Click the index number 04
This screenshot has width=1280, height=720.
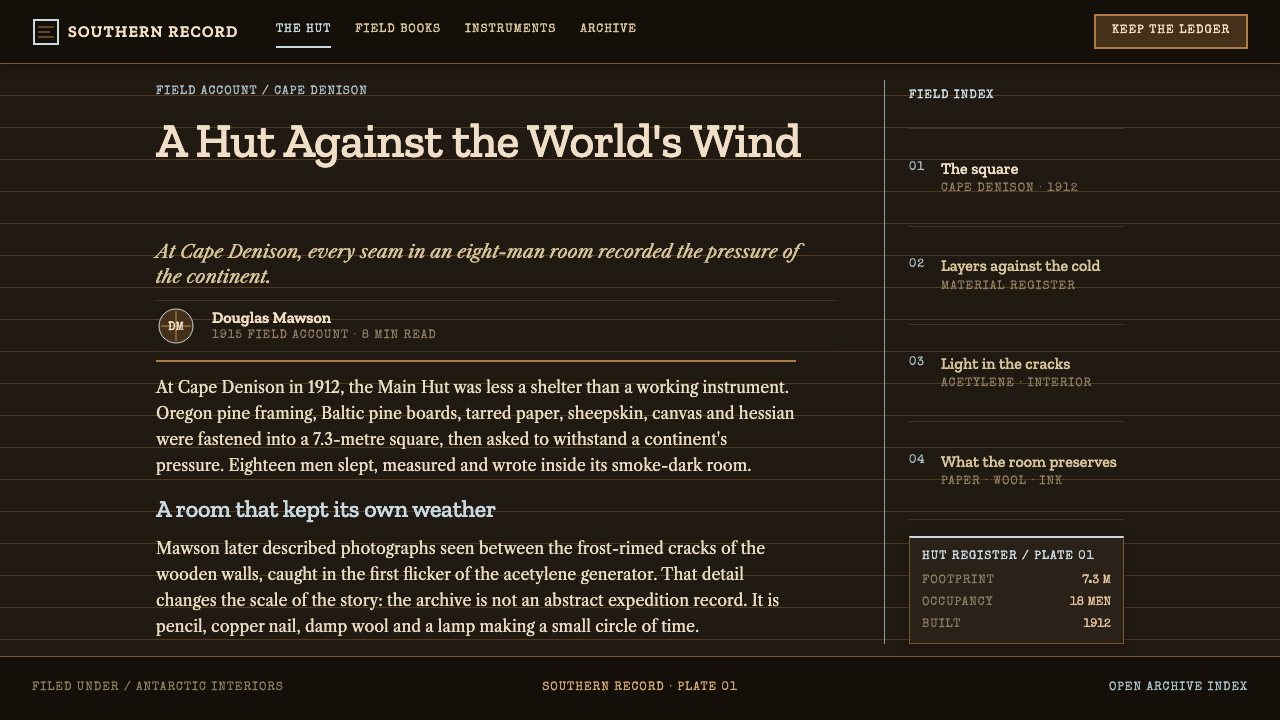coord(917,459)
